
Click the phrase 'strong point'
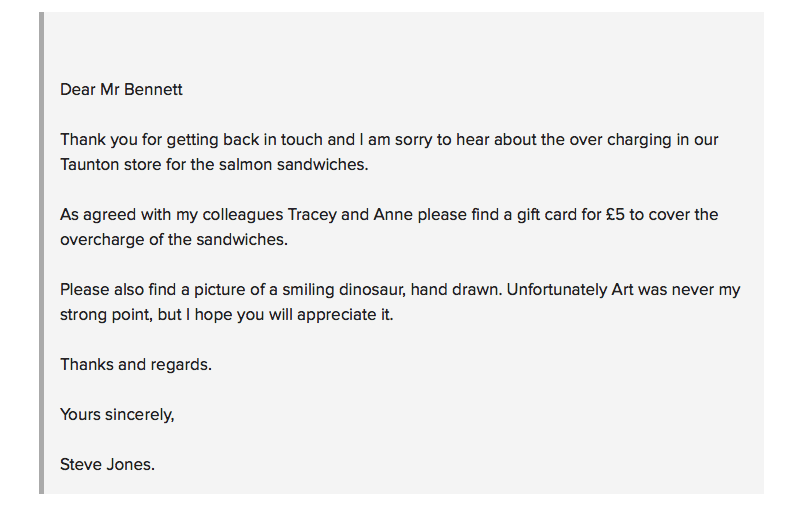click(x=104, y=315)
